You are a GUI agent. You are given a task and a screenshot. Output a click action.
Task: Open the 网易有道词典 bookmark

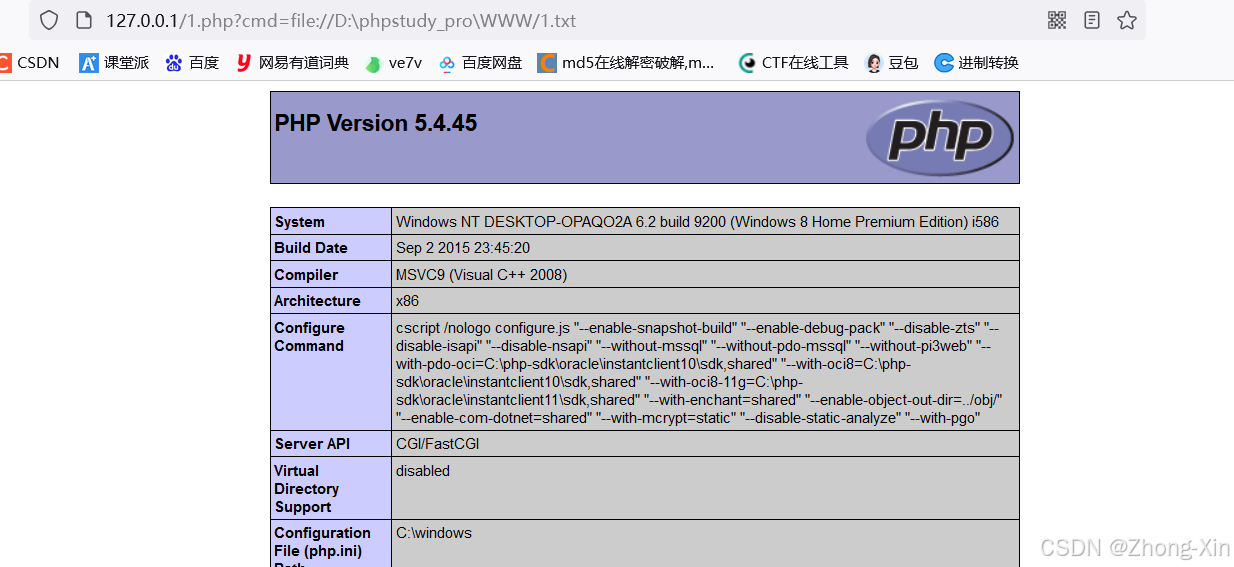292,63
